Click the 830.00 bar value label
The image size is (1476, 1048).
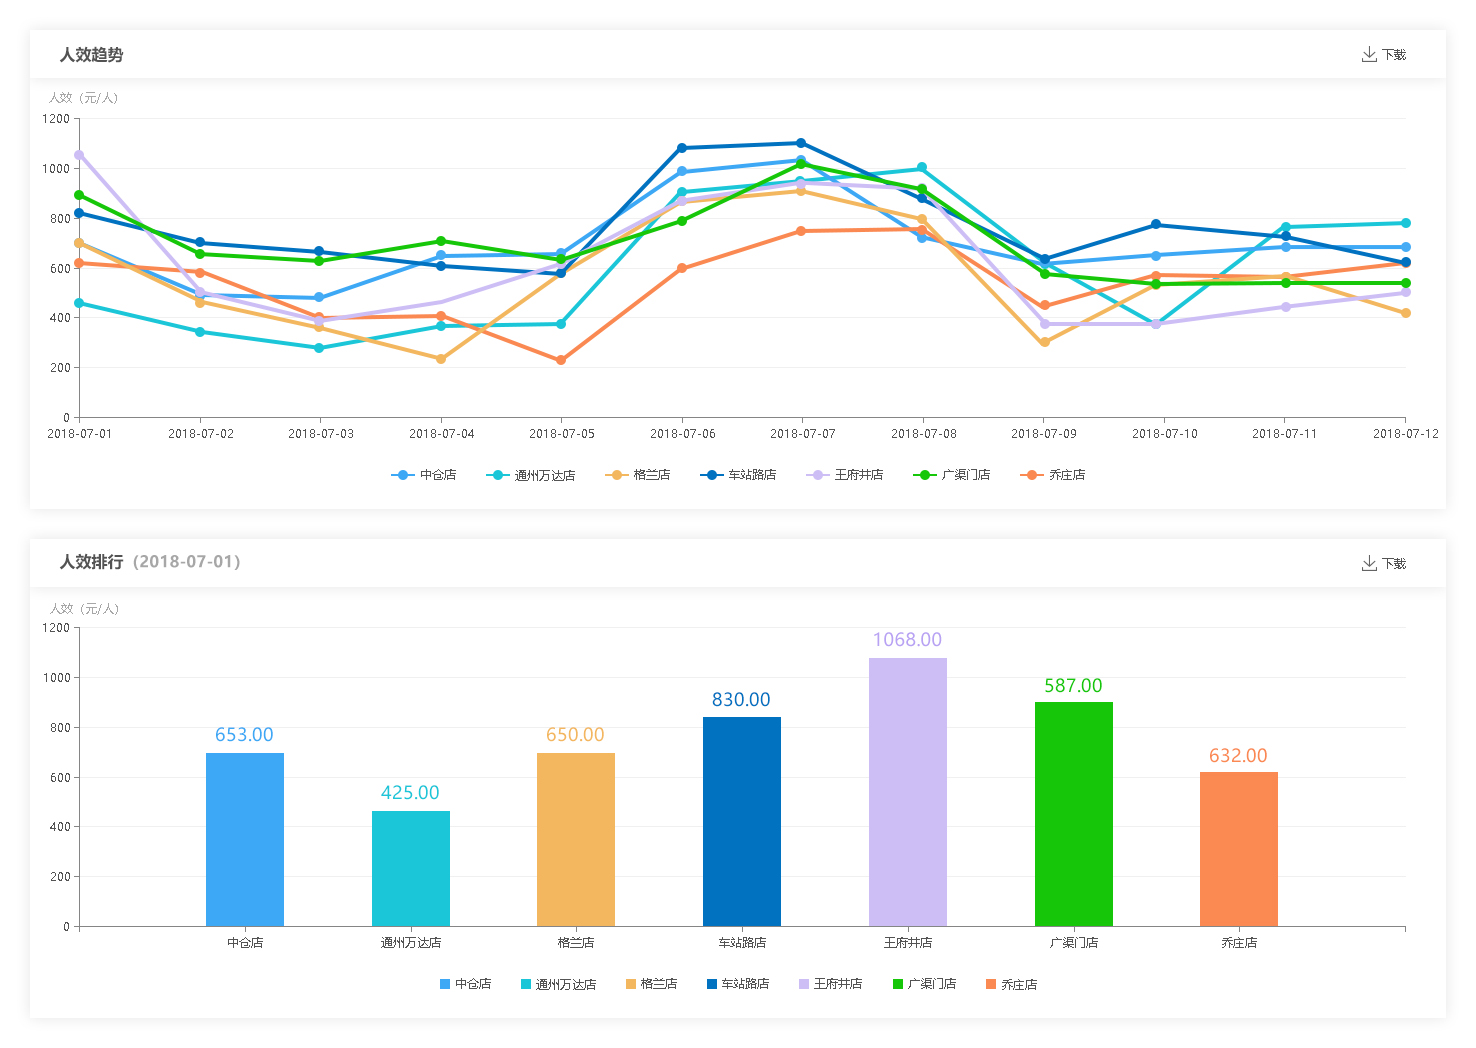[741, 700]
